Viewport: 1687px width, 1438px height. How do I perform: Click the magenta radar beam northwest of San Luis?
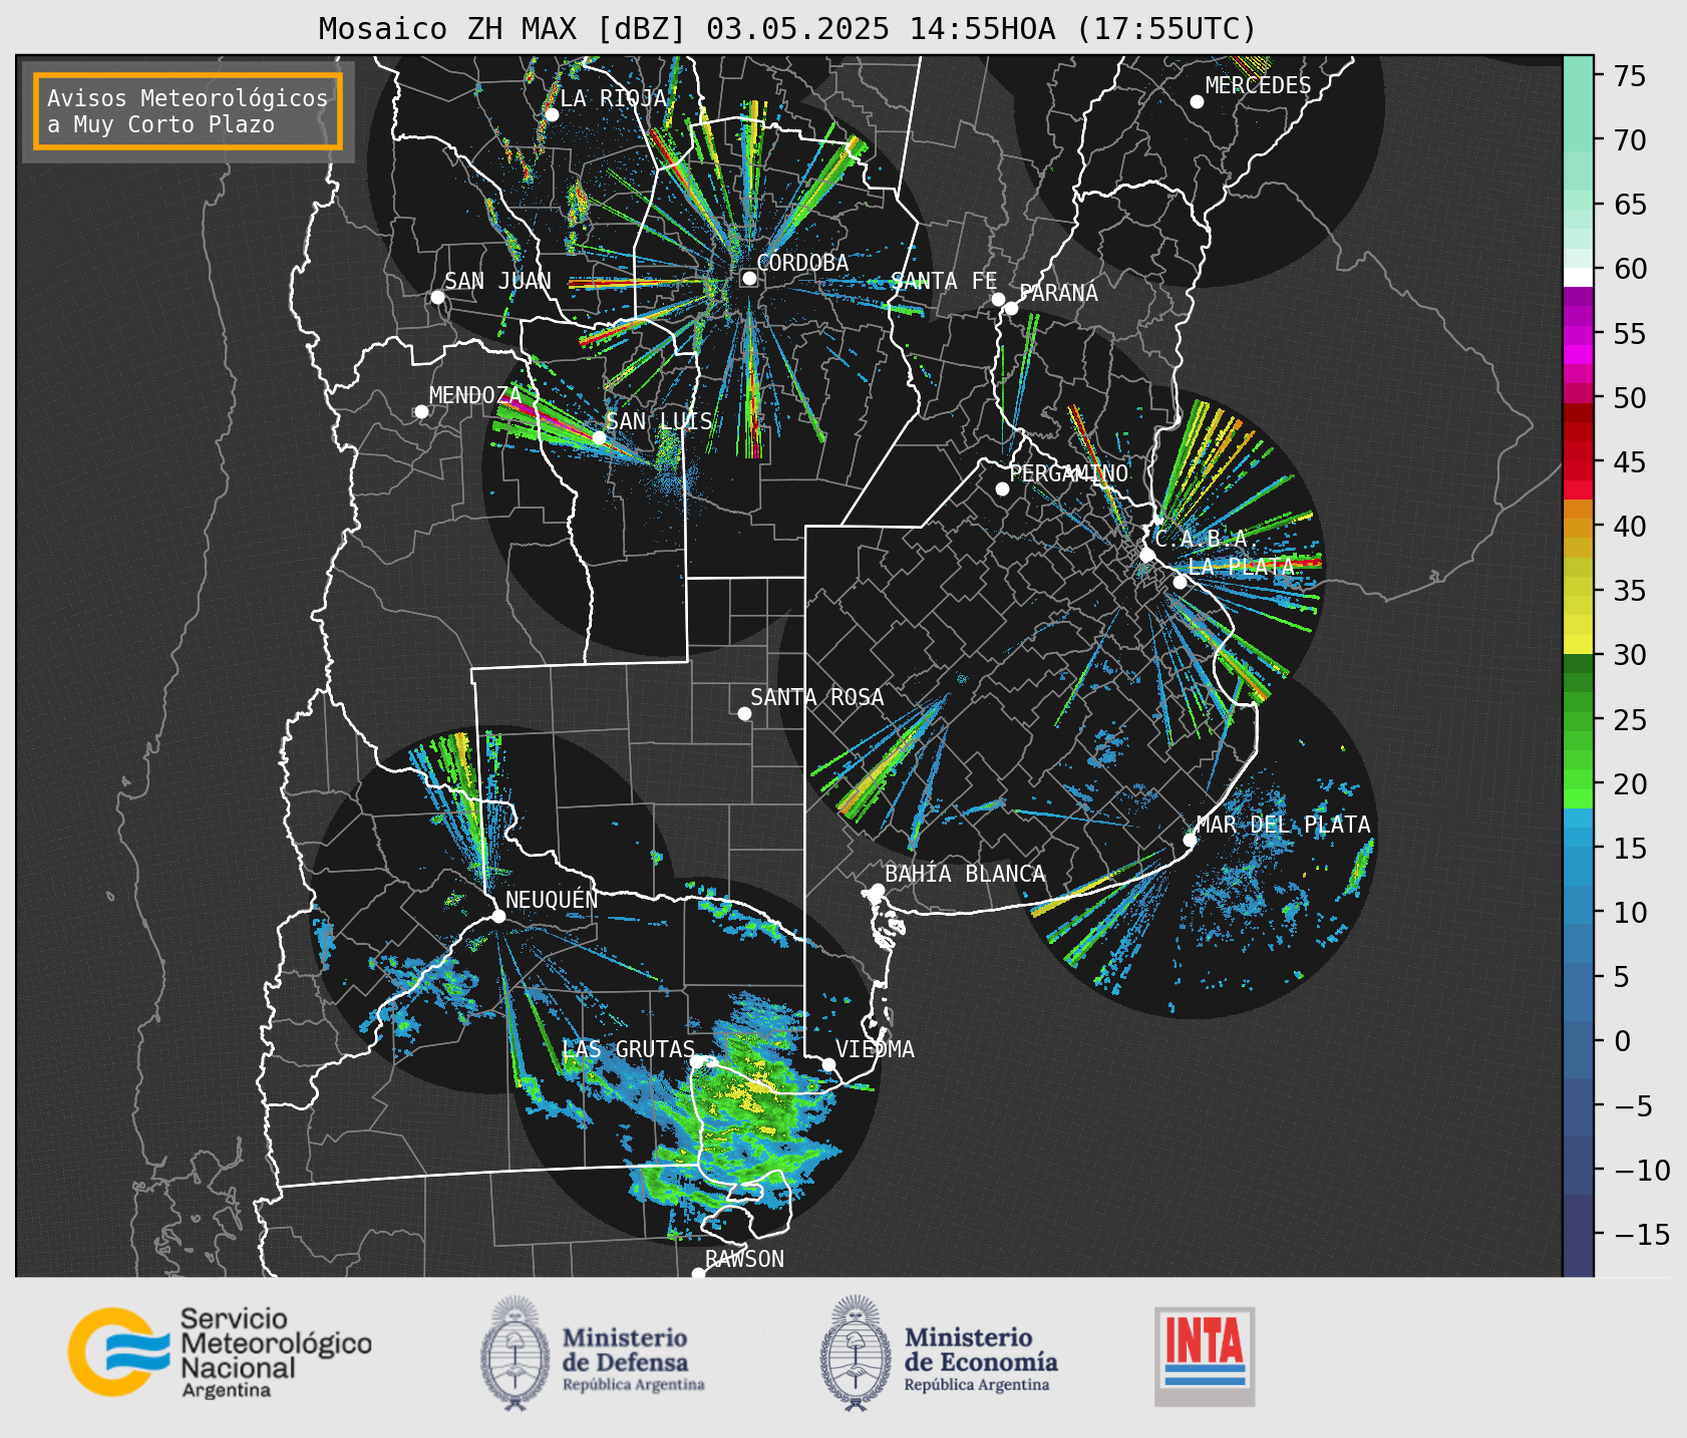(x=548, y=417)
